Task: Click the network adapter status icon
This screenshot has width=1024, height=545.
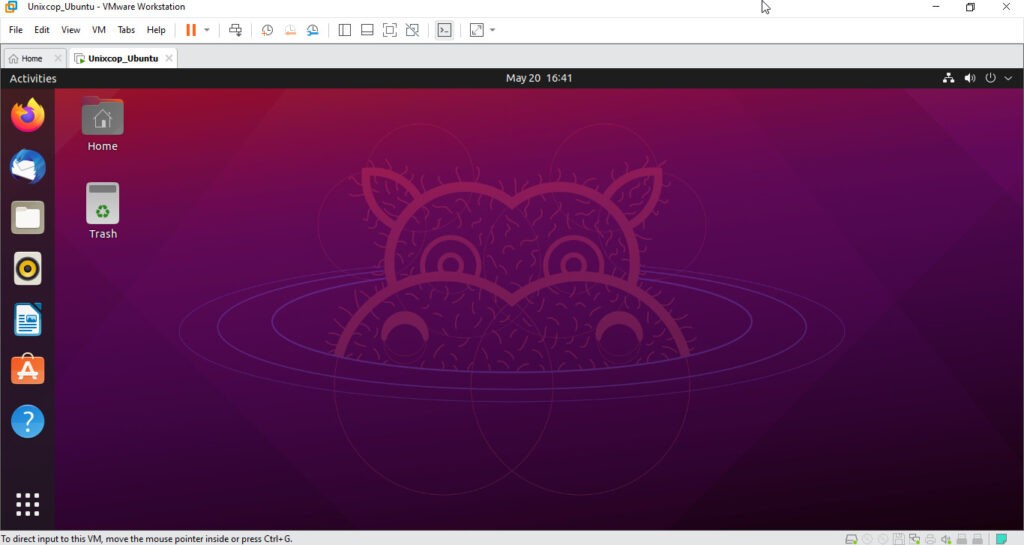Action: click(914, 538)
